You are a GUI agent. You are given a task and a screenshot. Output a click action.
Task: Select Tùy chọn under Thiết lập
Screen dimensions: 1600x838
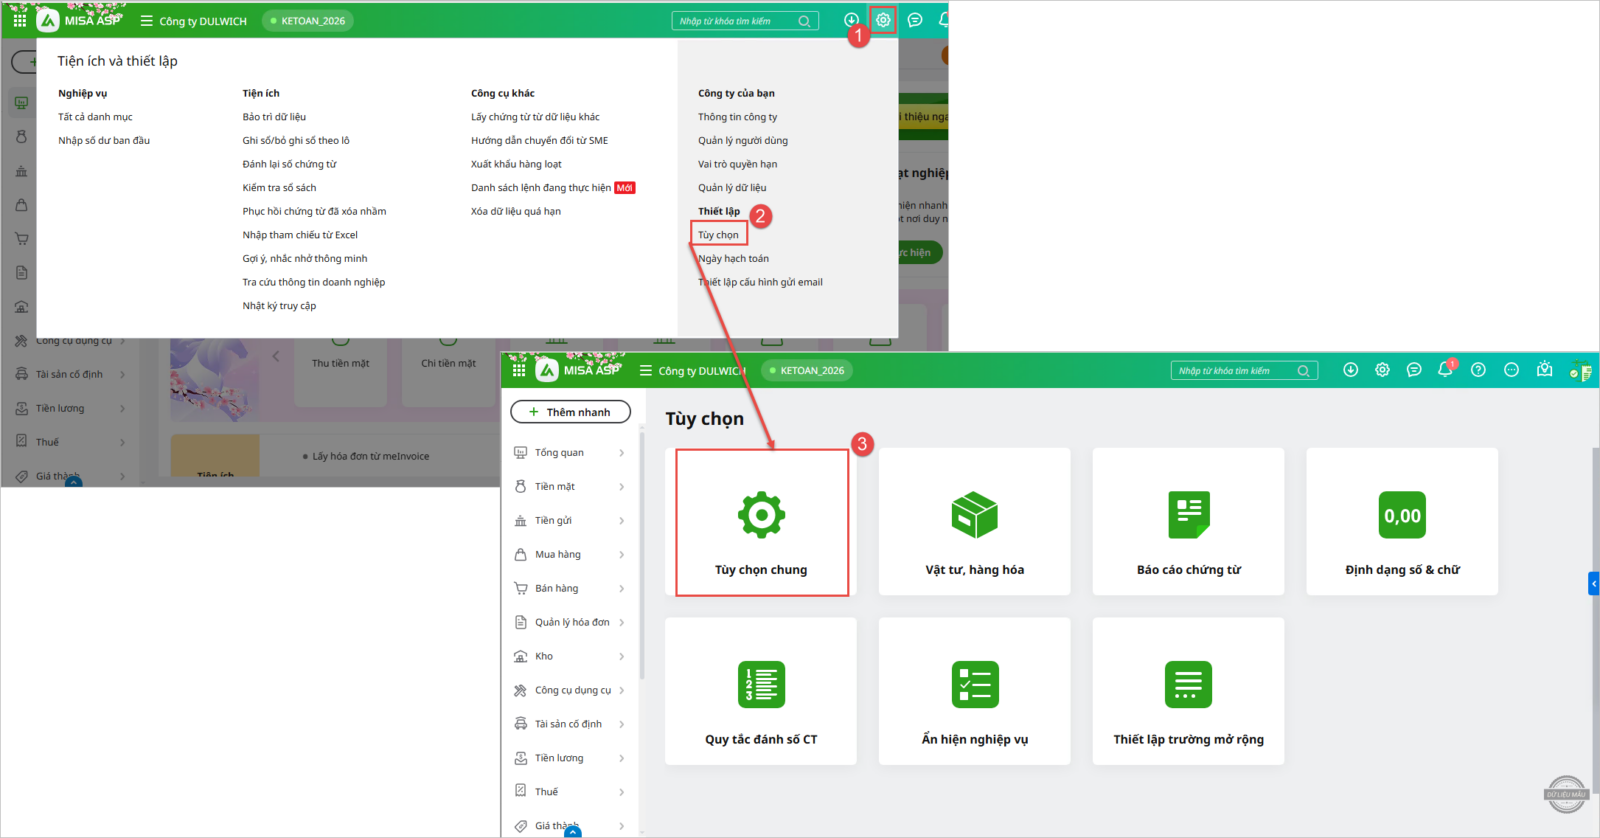(718, 235)
